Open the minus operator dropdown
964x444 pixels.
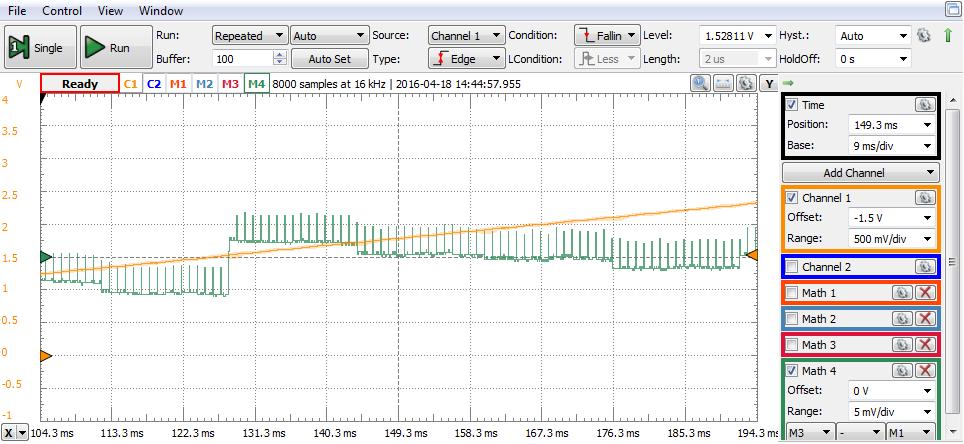pos(860,432)
